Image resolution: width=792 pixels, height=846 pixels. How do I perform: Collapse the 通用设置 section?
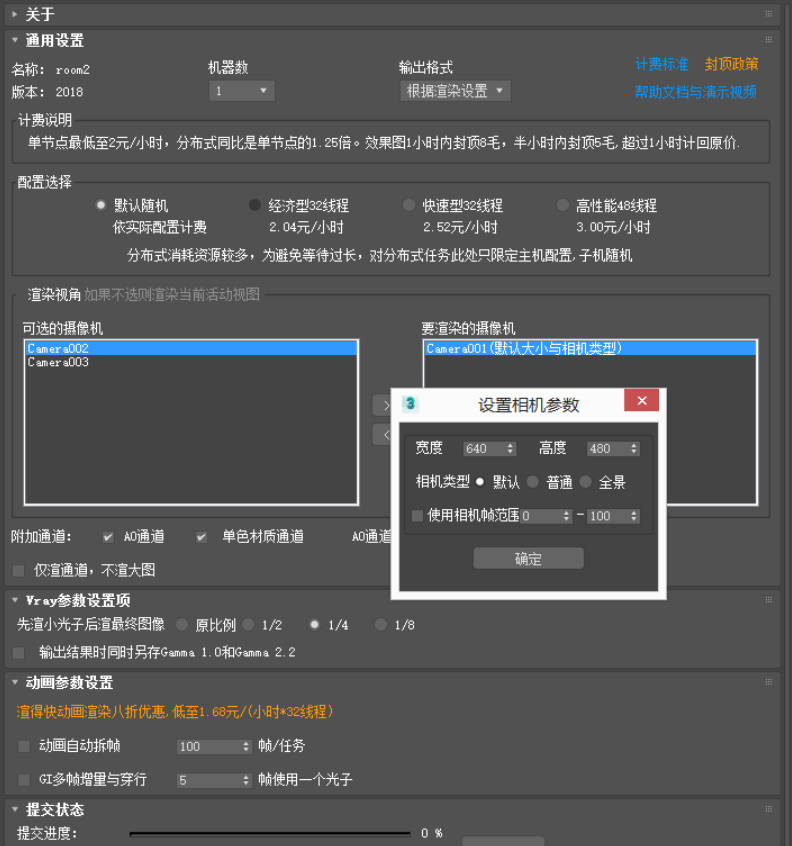tap(15, 41)
